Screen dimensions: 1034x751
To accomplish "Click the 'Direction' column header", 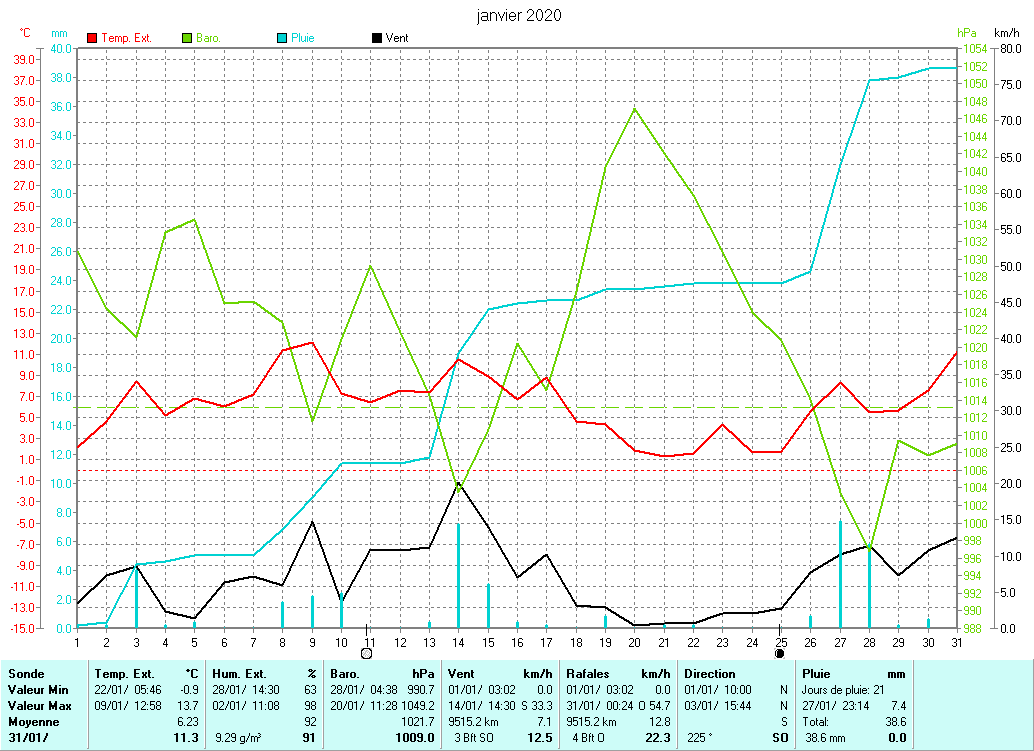I will pos(710,674).
